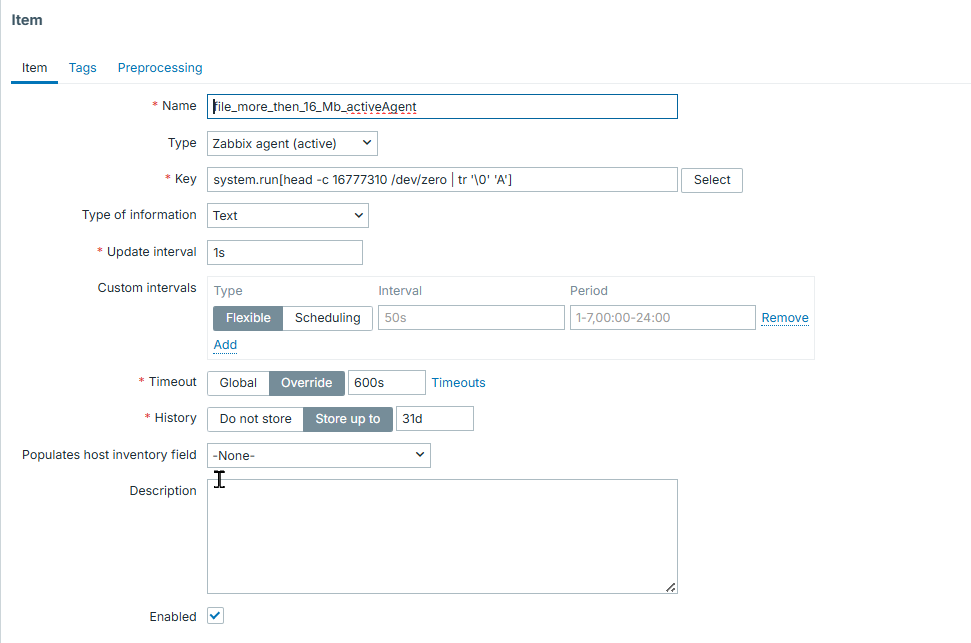Click the Name input field

tap(442, 107)
